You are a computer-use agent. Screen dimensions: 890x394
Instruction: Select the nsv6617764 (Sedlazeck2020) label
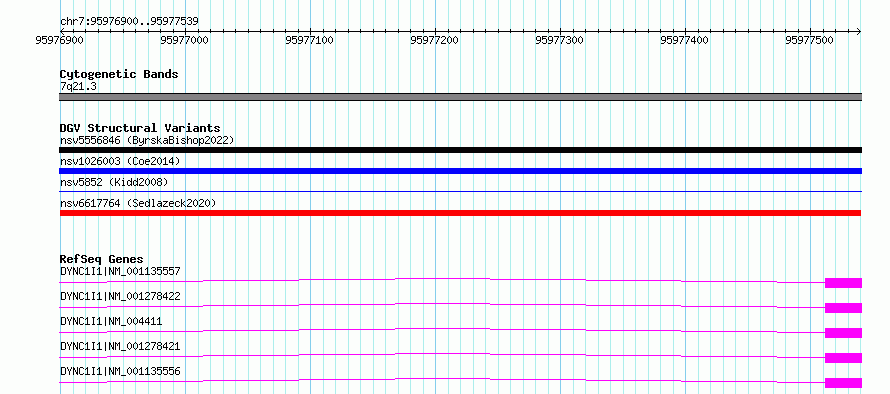point(138,203)
